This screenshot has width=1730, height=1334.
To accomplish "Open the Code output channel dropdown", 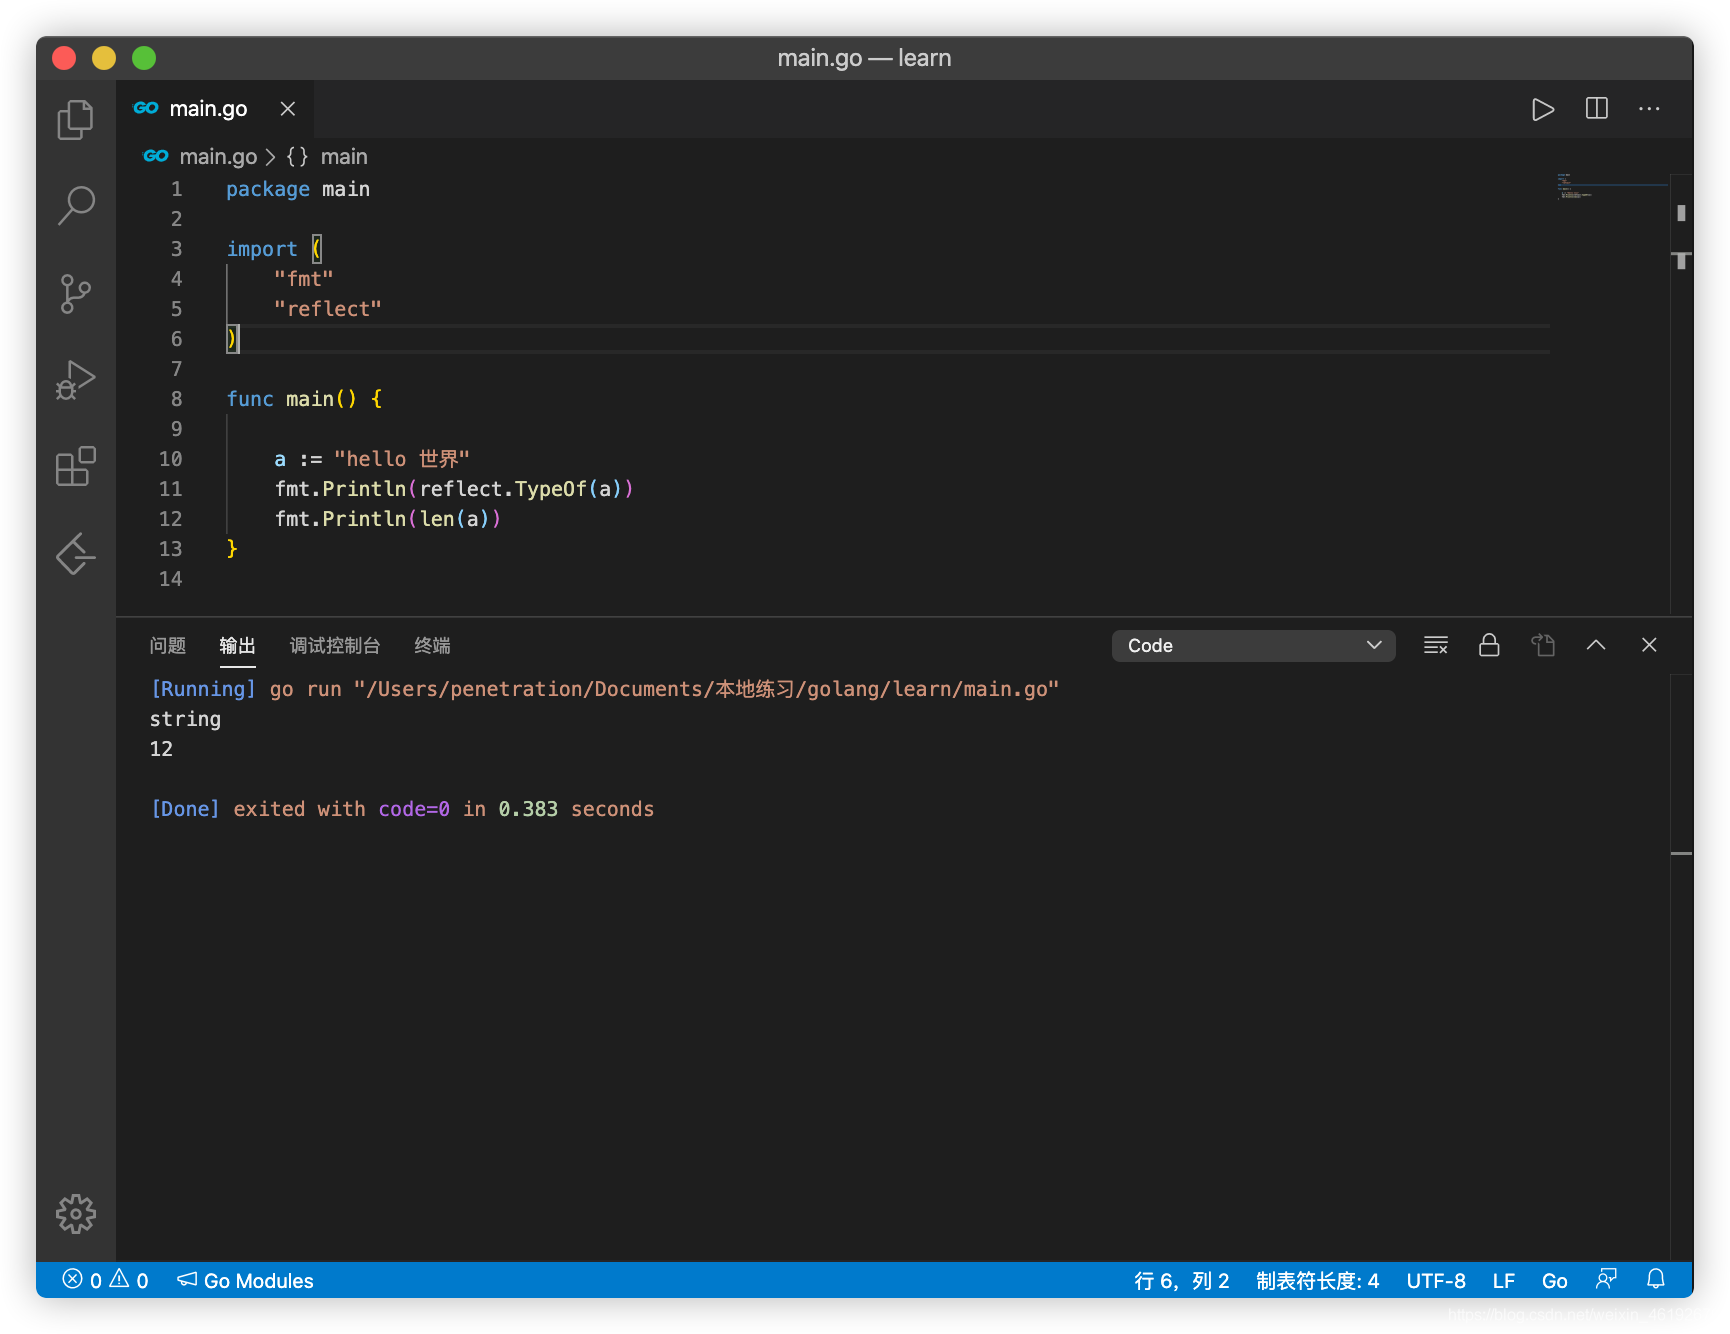I will (1253, 645).
